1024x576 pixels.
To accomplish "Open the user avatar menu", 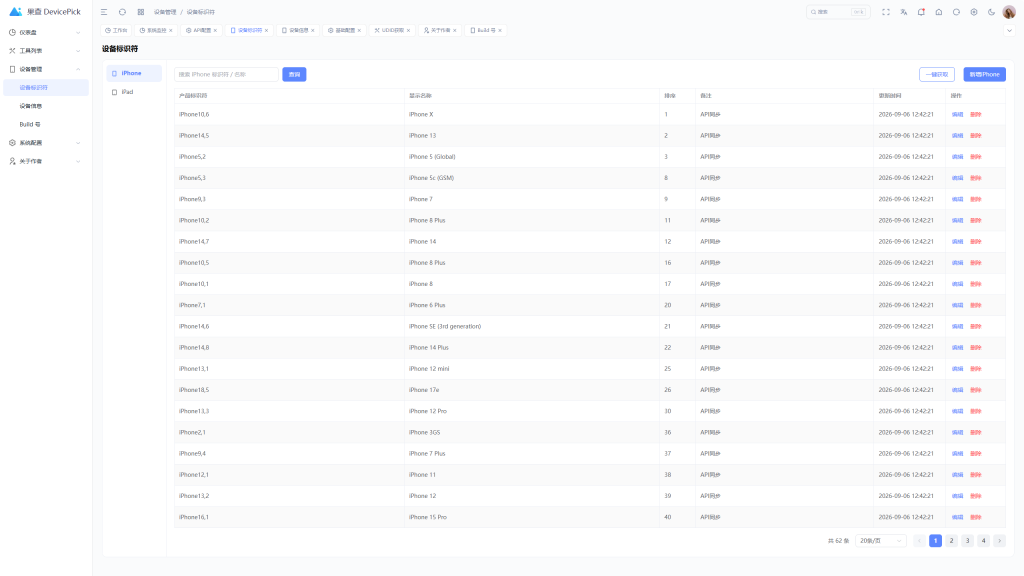I will click(1009, 12).
